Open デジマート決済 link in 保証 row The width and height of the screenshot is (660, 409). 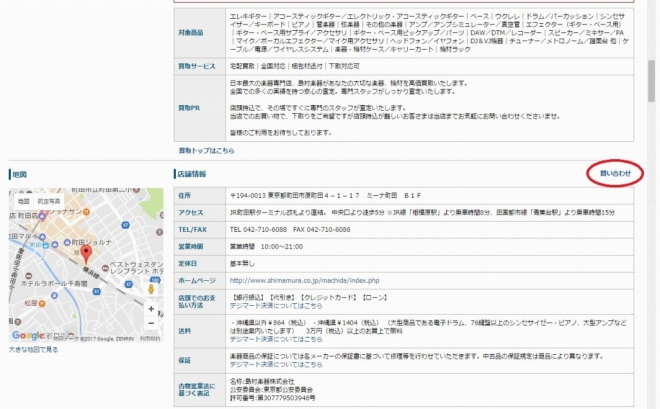[x=276, y=364]
